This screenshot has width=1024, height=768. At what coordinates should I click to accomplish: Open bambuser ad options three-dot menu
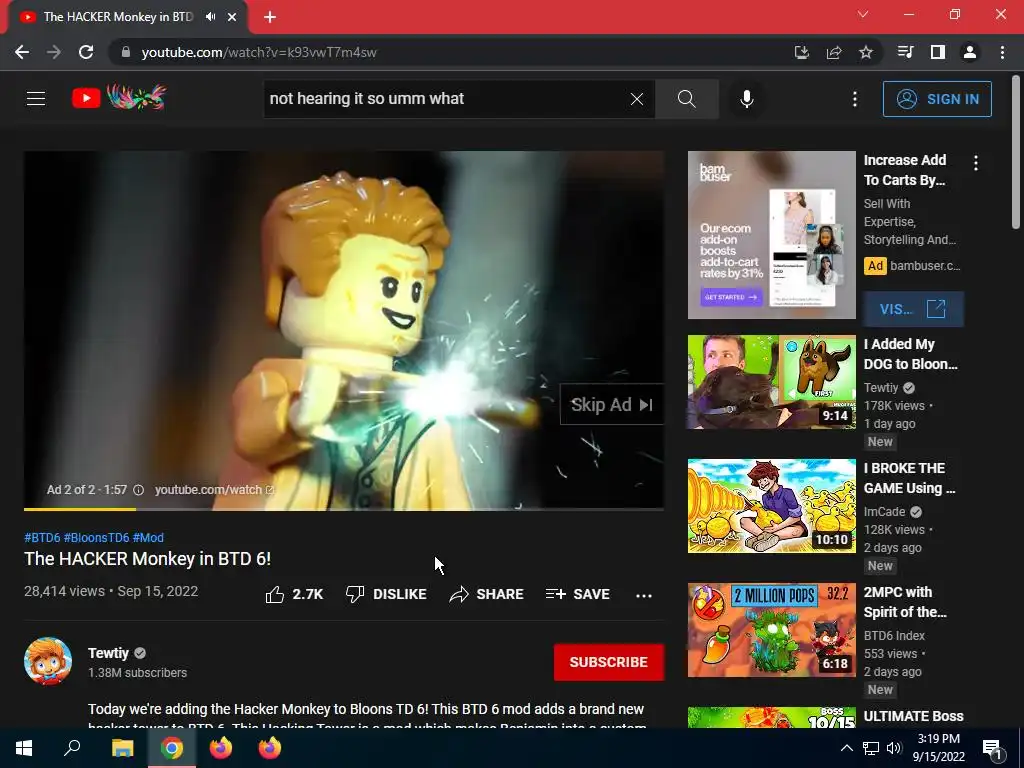976,163
